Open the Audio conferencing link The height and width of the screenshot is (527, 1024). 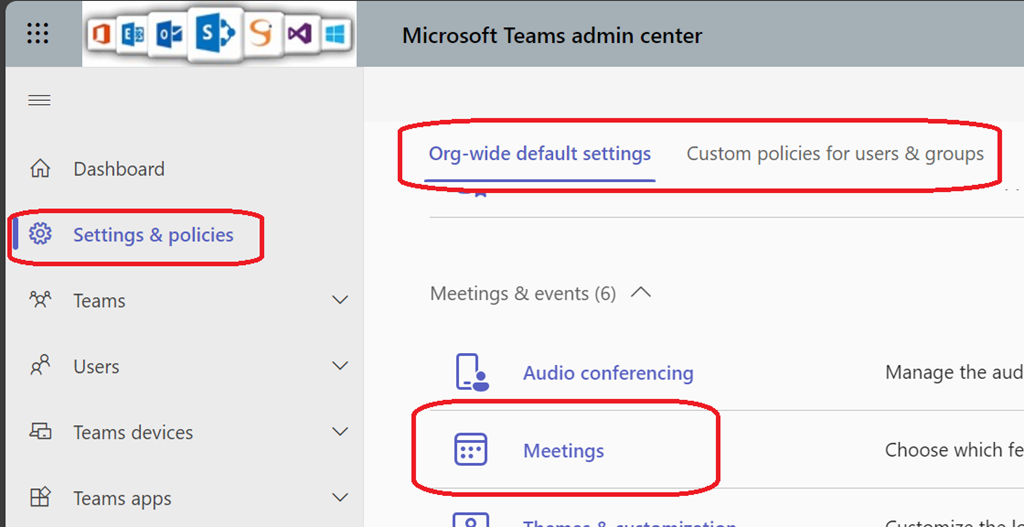click(x=608, y=373)
